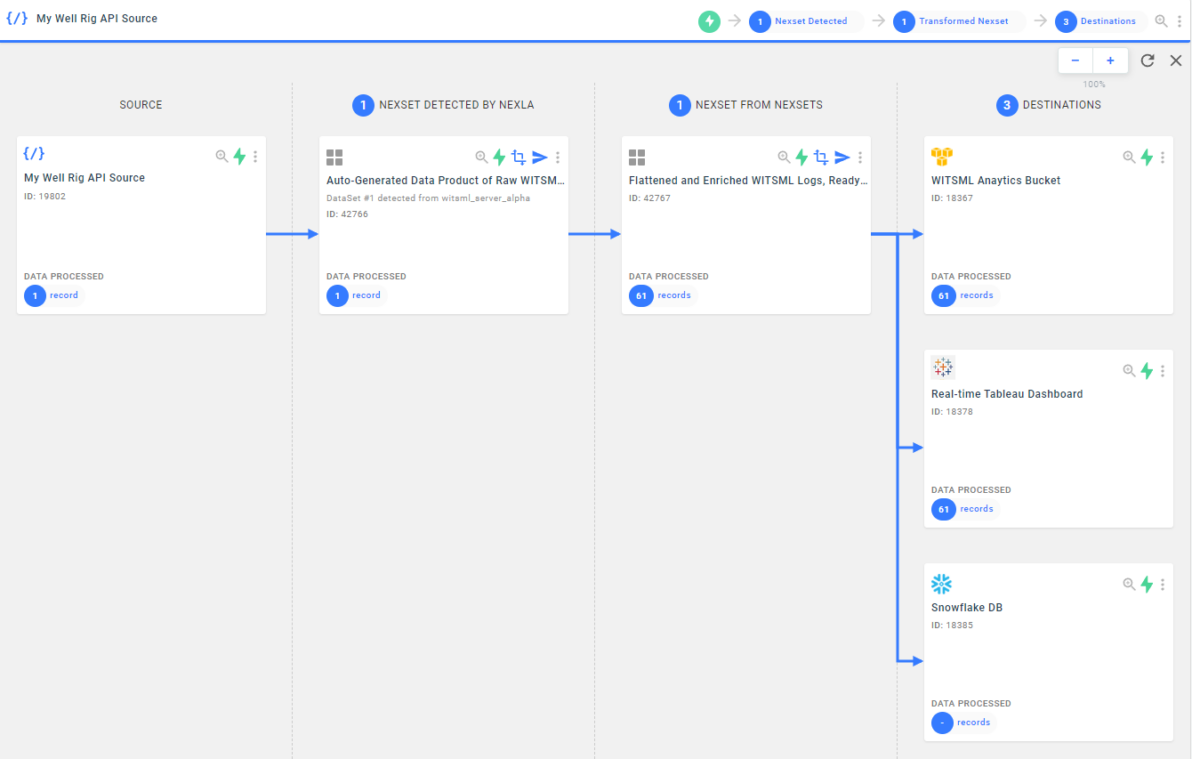Toggle the green flow status circle in header

tap(709, 21)
